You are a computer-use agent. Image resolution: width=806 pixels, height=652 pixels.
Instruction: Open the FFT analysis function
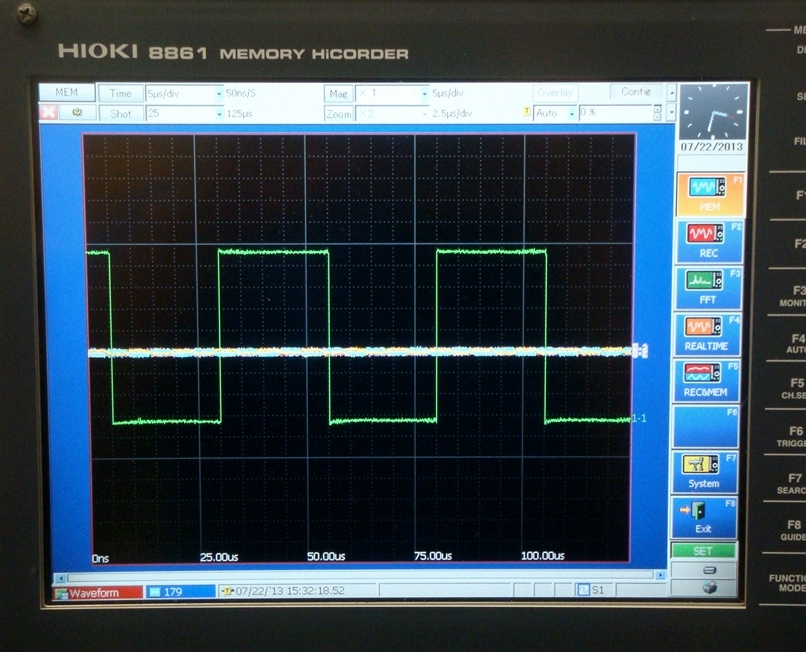pos(707,287)
